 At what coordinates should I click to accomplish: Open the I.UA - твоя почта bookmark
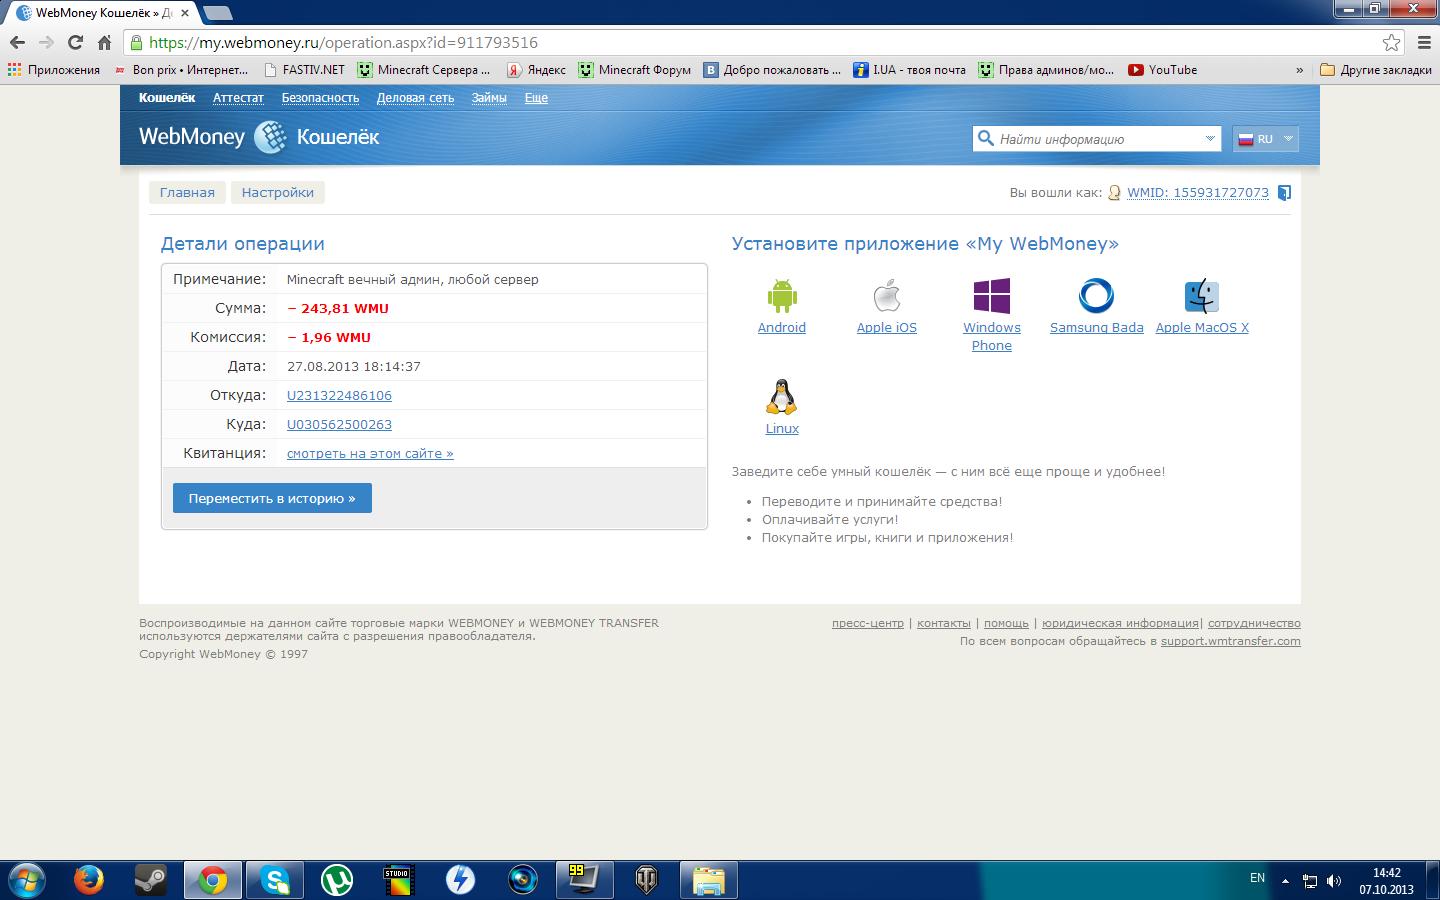[909, 70]
